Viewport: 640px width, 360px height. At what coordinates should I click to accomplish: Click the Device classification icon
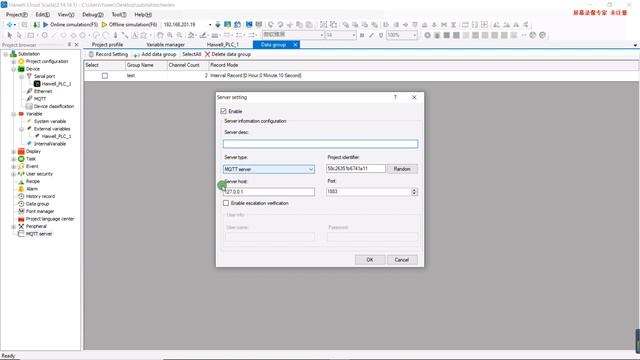pos(29,106)
